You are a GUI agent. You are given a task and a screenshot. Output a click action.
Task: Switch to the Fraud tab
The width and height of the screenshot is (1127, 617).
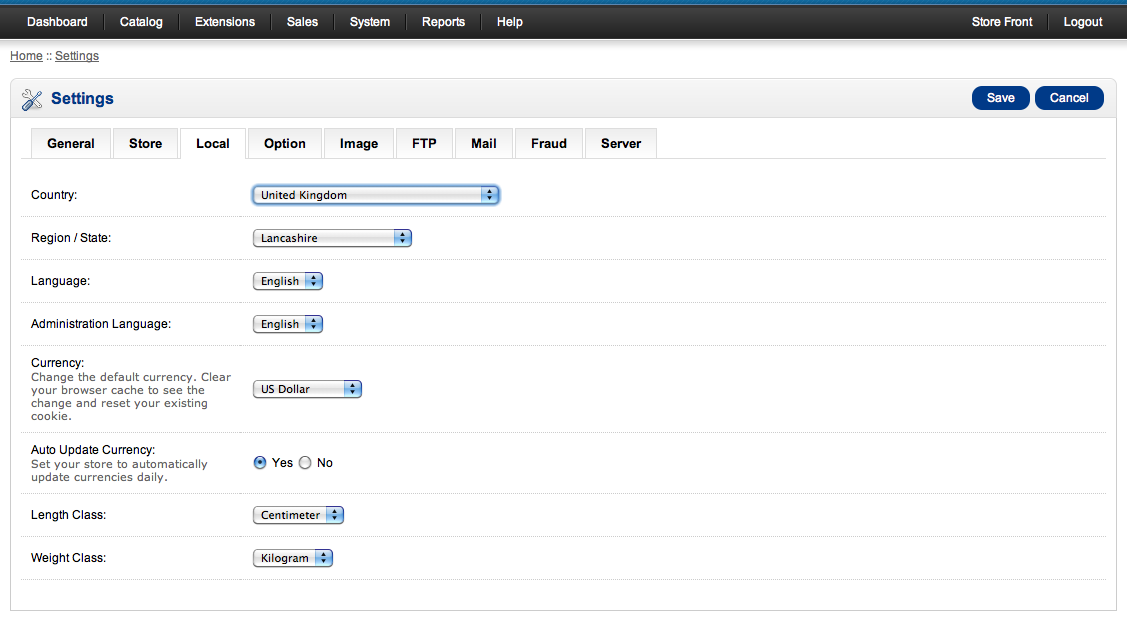(x=548, y=143)
